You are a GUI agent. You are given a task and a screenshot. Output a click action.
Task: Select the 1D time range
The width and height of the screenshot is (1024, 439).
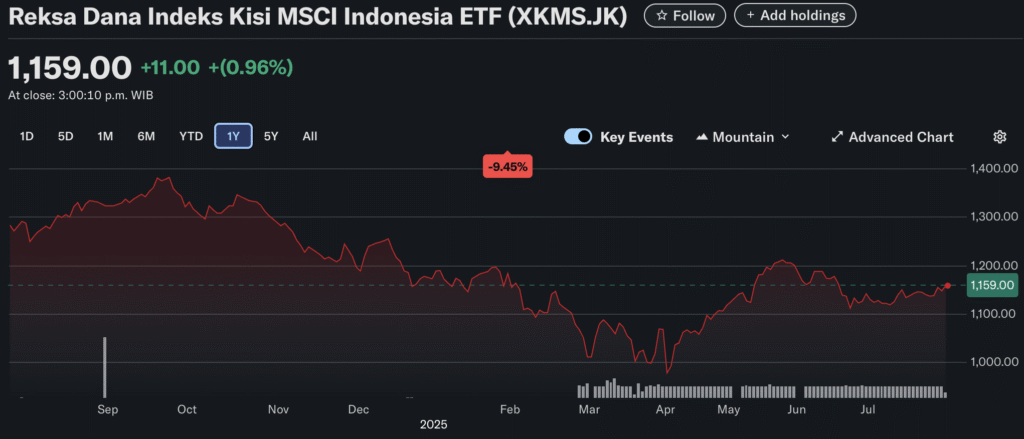point(27,137)
